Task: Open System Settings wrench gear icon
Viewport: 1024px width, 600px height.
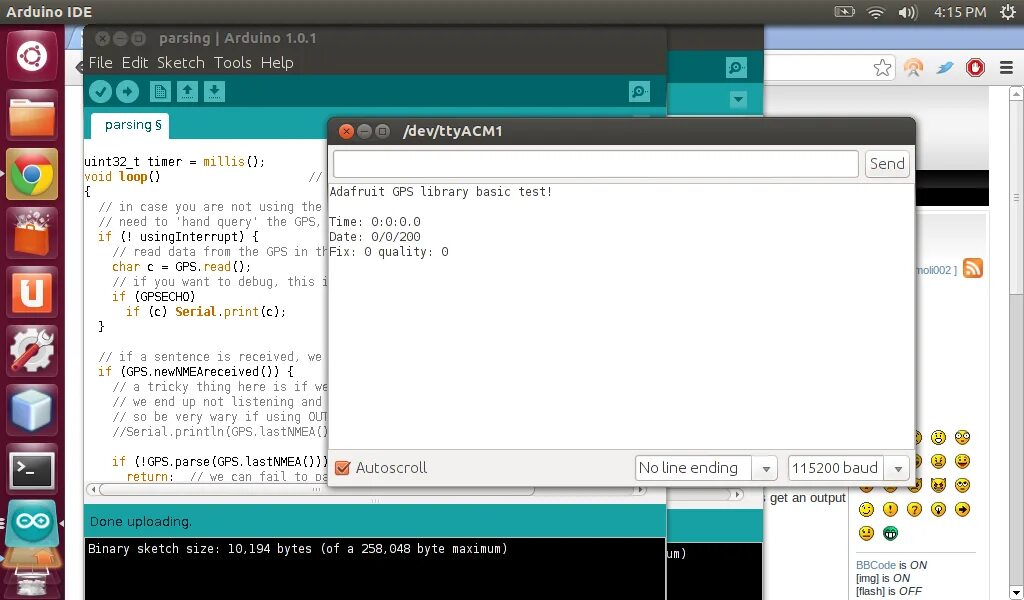Action: (32, 351)
